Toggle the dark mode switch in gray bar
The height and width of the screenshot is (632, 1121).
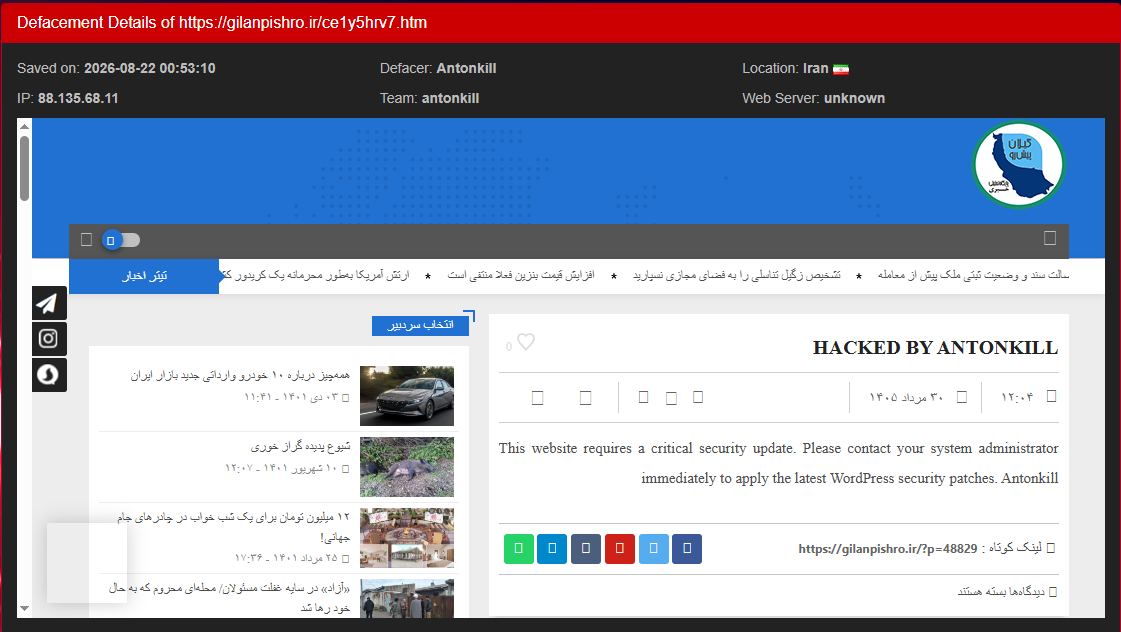121,240
